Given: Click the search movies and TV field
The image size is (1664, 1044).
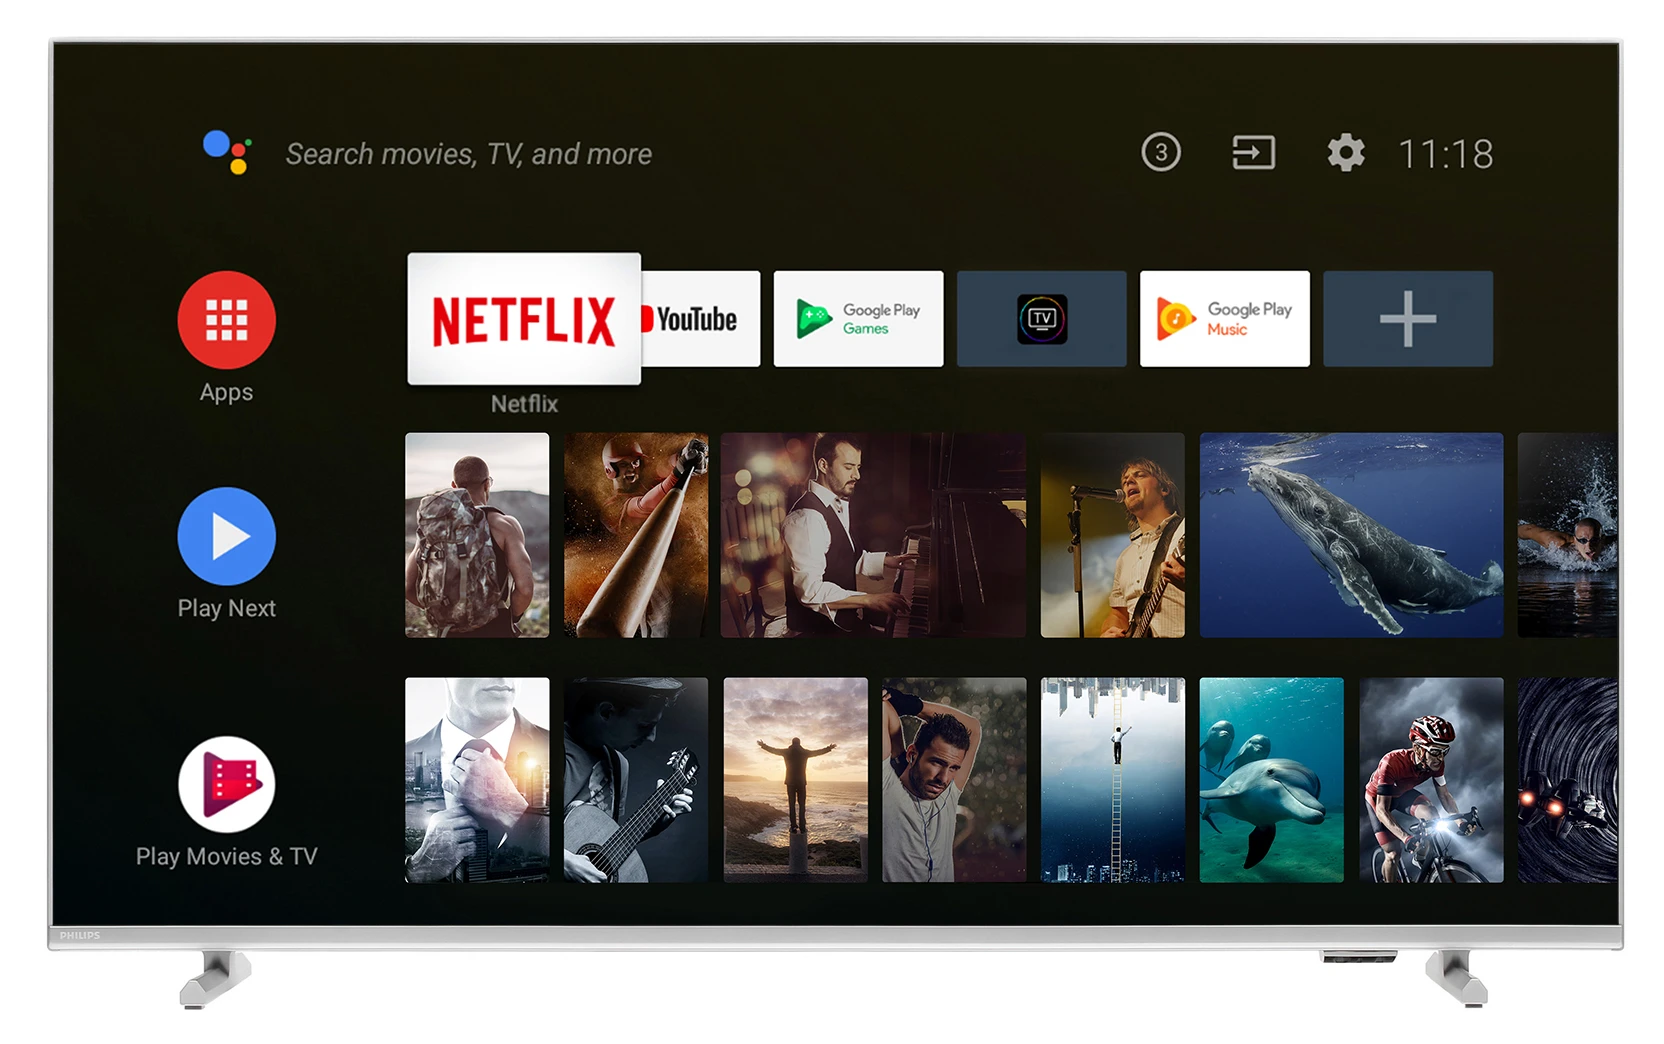Looking at the screenshot, I should pyautogui.click(x=468, y=154).
